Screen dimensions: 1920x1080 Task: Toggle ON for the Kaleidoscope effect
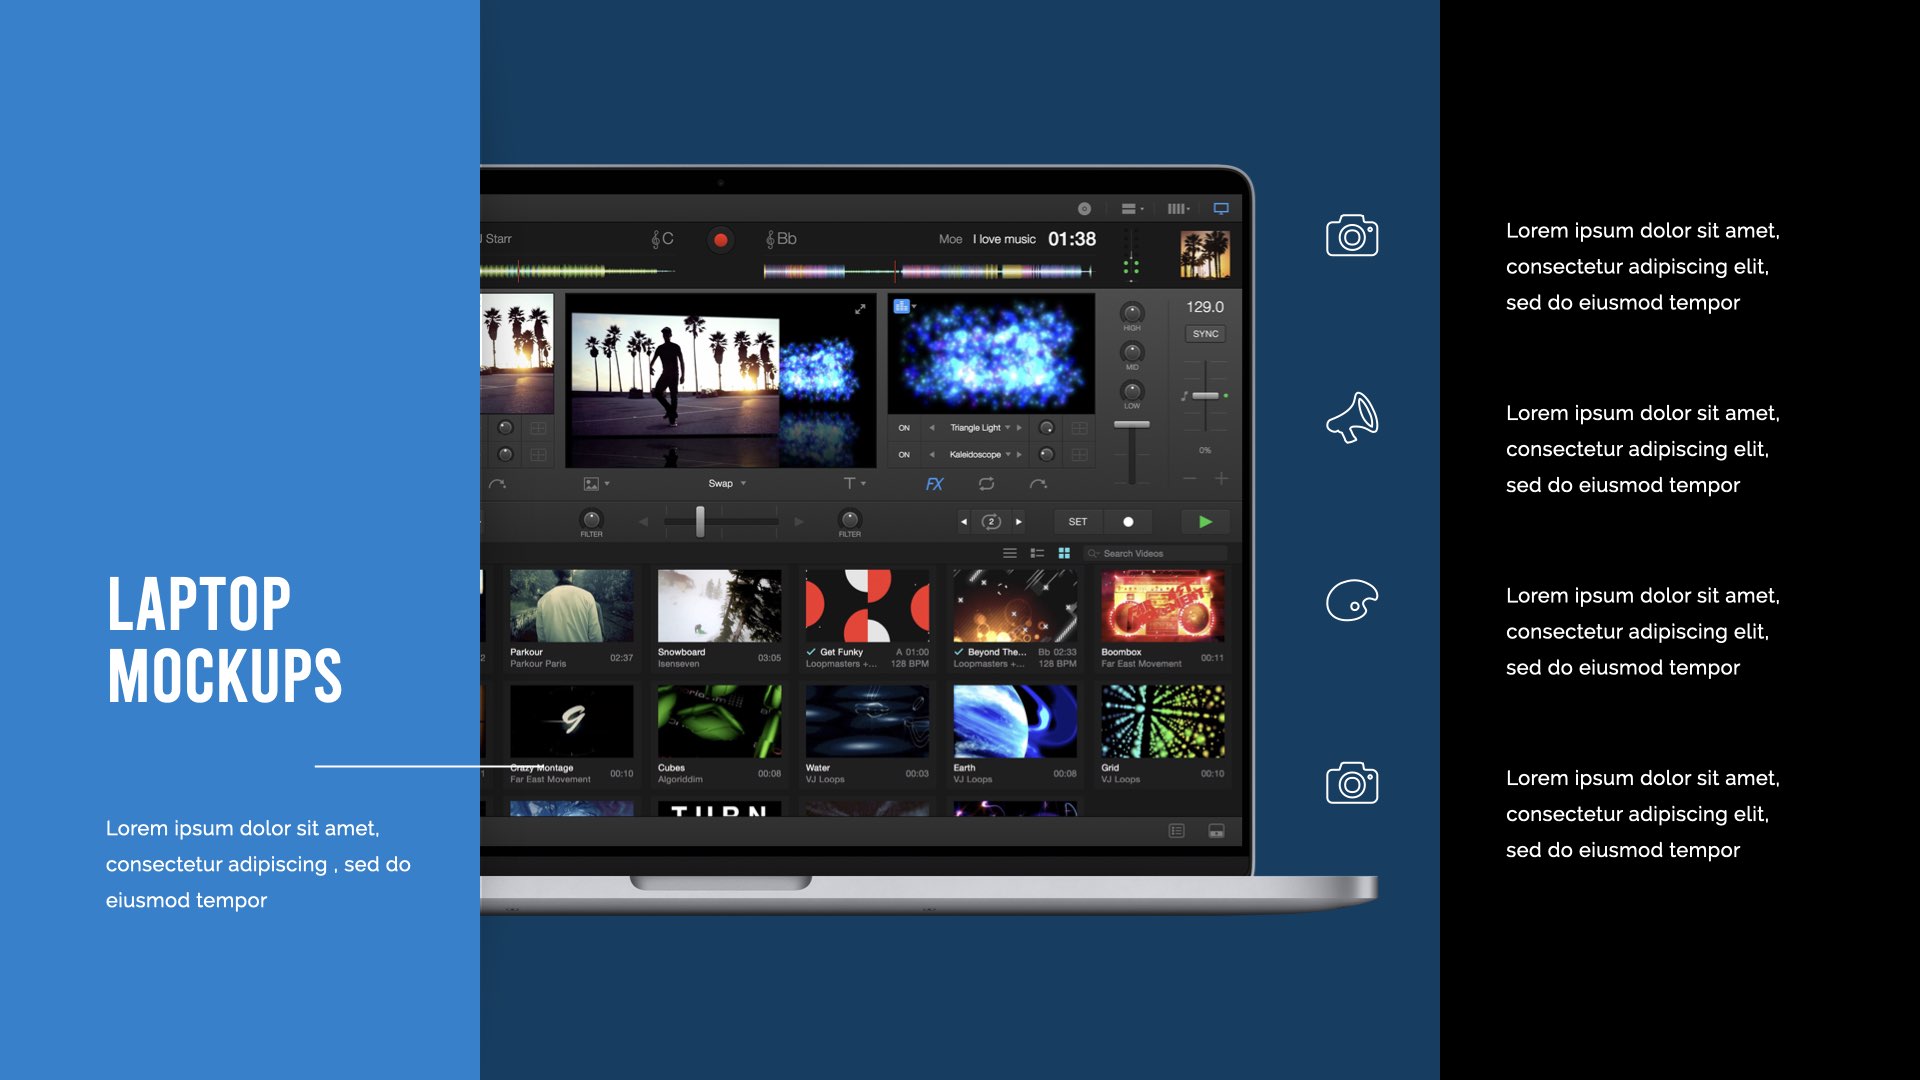pos(904,455)
